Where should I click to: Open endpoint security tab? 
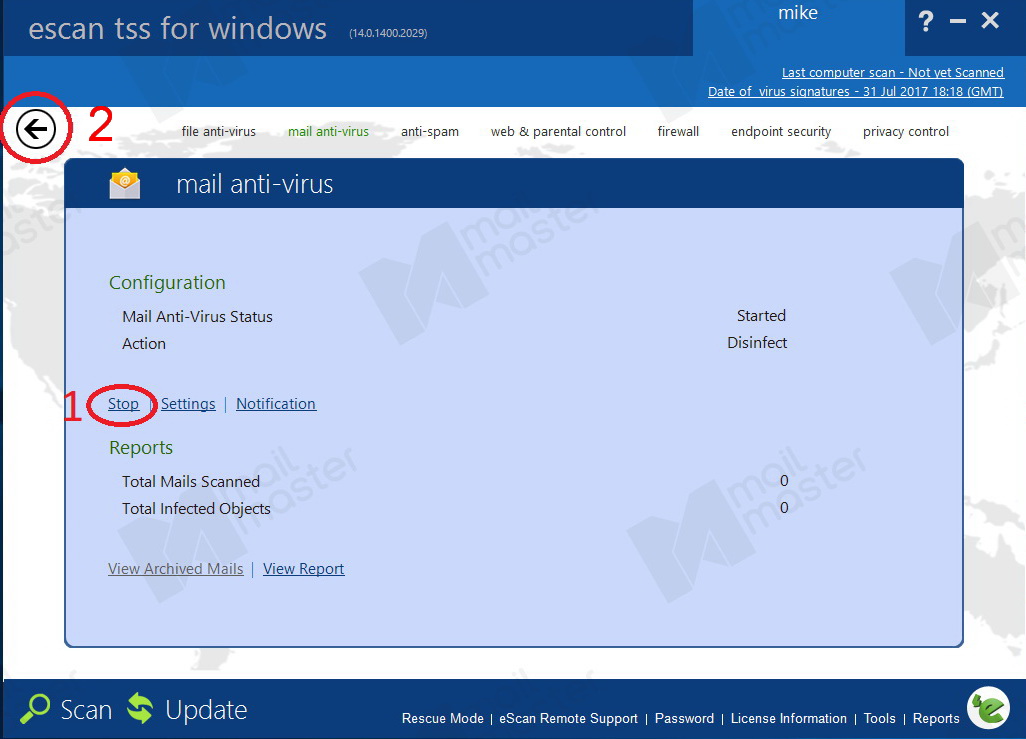click(781, 132)
